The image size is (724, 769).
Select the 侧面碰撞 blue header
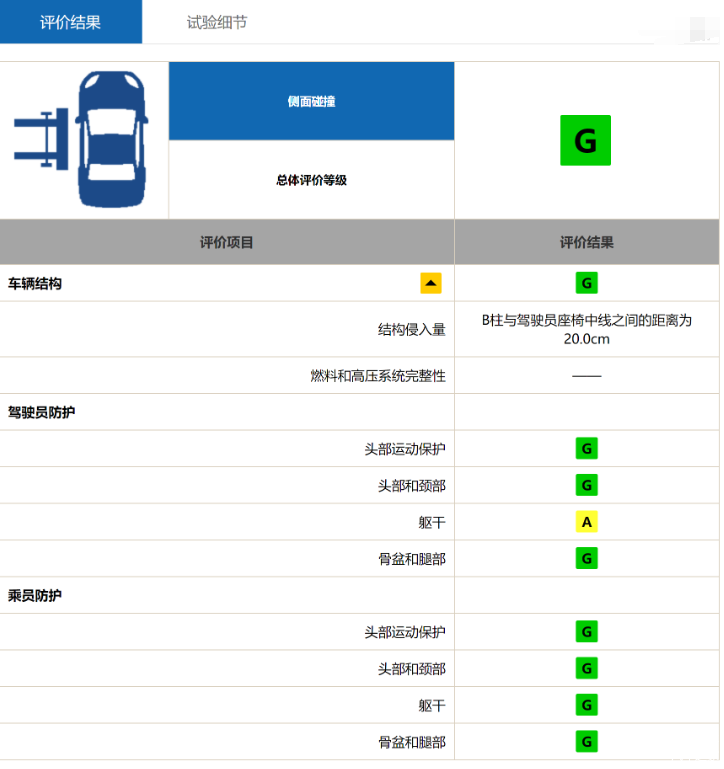[311, 101]
